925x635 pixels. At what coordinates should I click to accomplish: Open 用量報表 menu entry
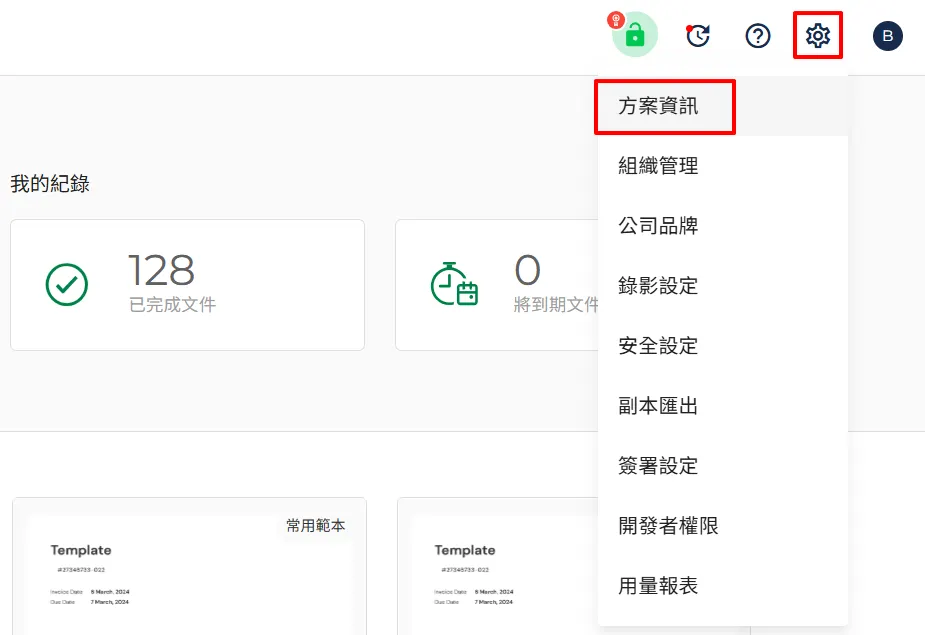659,587
